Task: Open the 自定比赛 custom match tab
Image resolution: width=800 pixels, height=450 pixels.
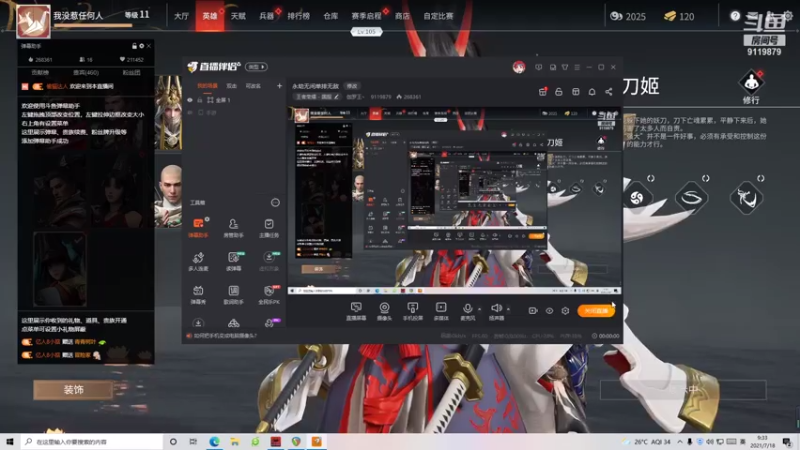Action: [438, 16]
